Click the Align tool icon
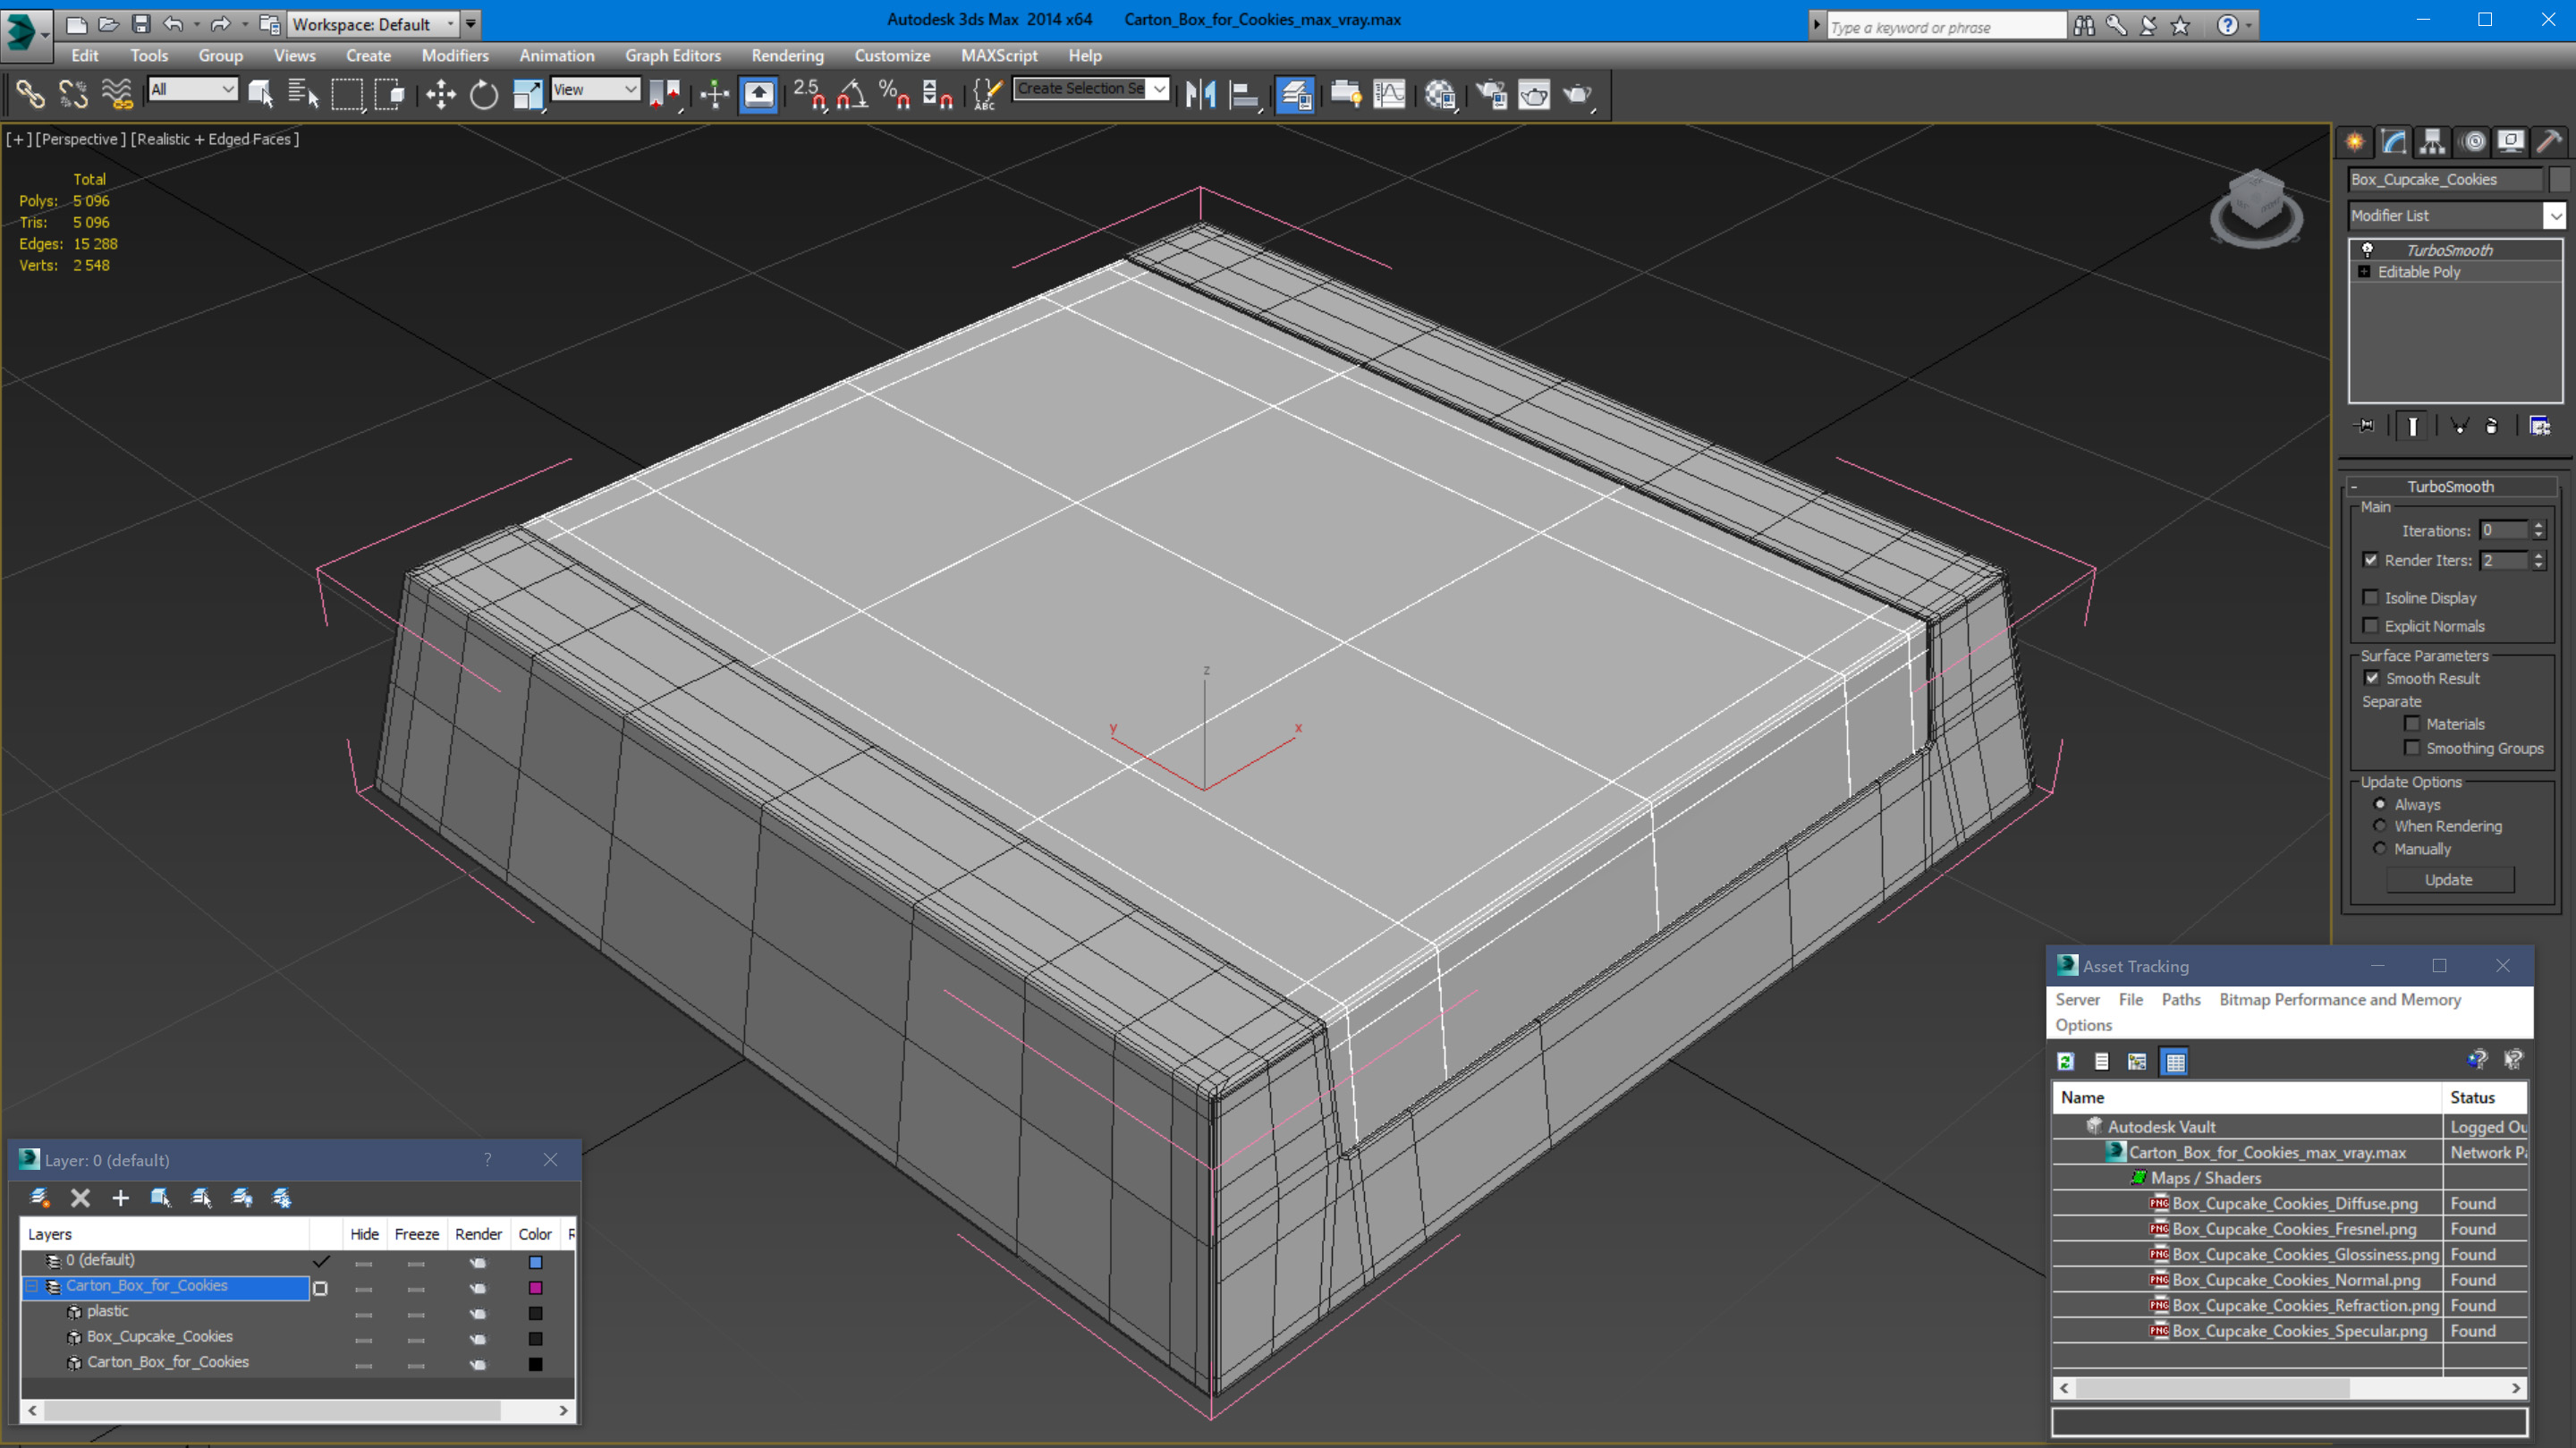 (1243, 95)
